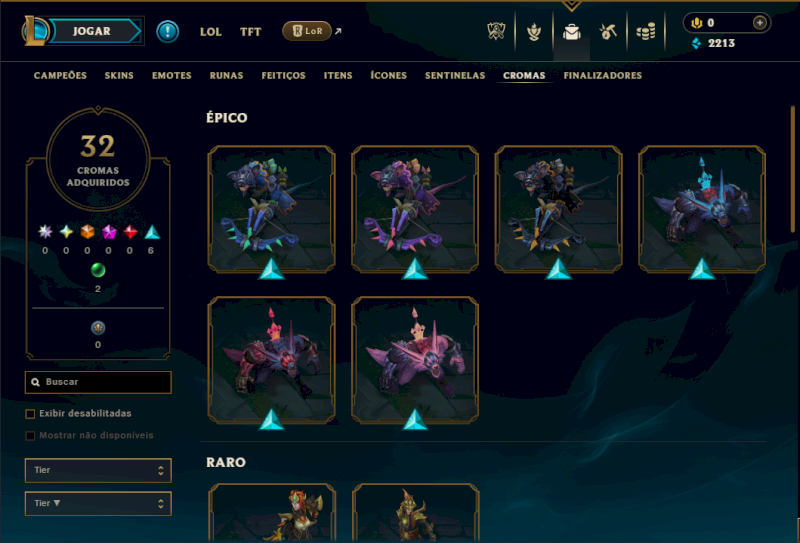Switch to the Sentinelas tab
This screenshot has height=543, width=800.
455,76
